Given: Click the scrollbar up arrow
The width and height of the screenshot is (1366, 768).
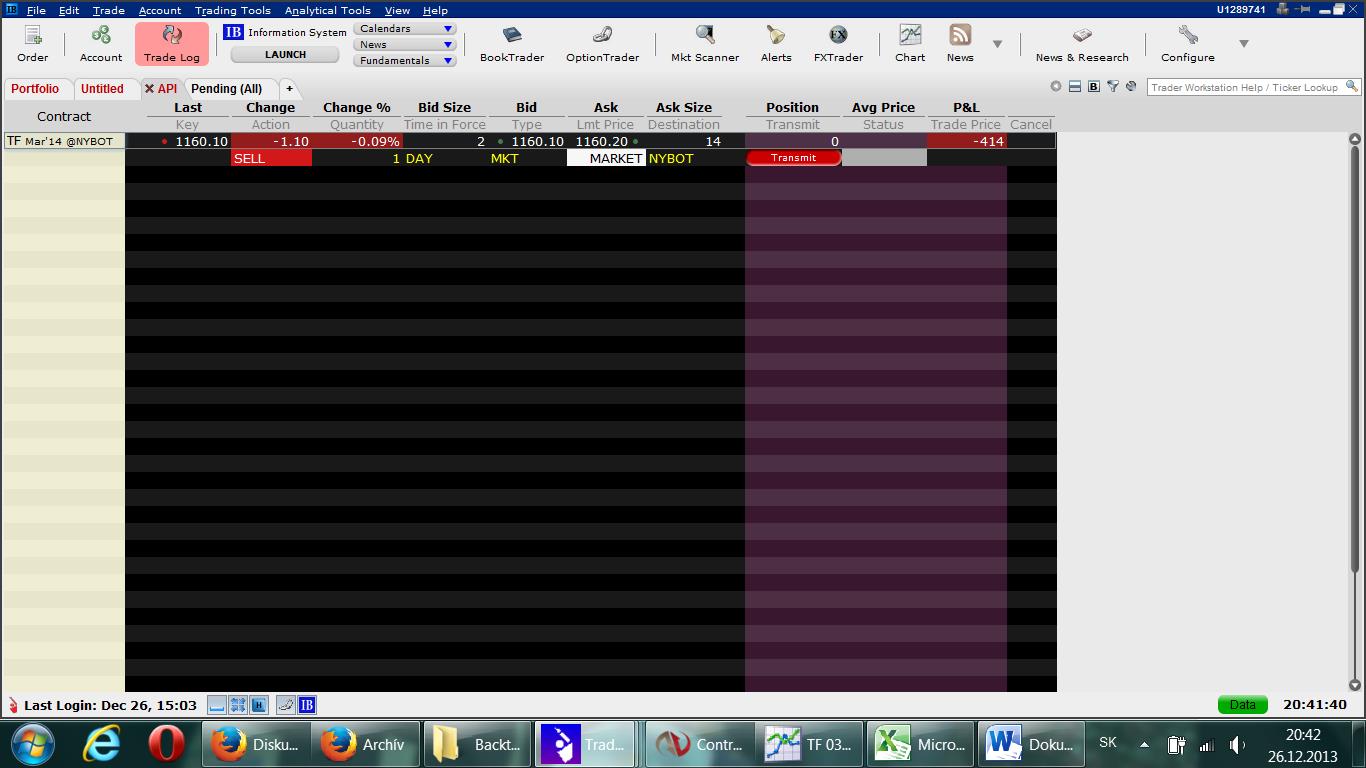Looking at the screenshot, I should tap(1355, 139).
